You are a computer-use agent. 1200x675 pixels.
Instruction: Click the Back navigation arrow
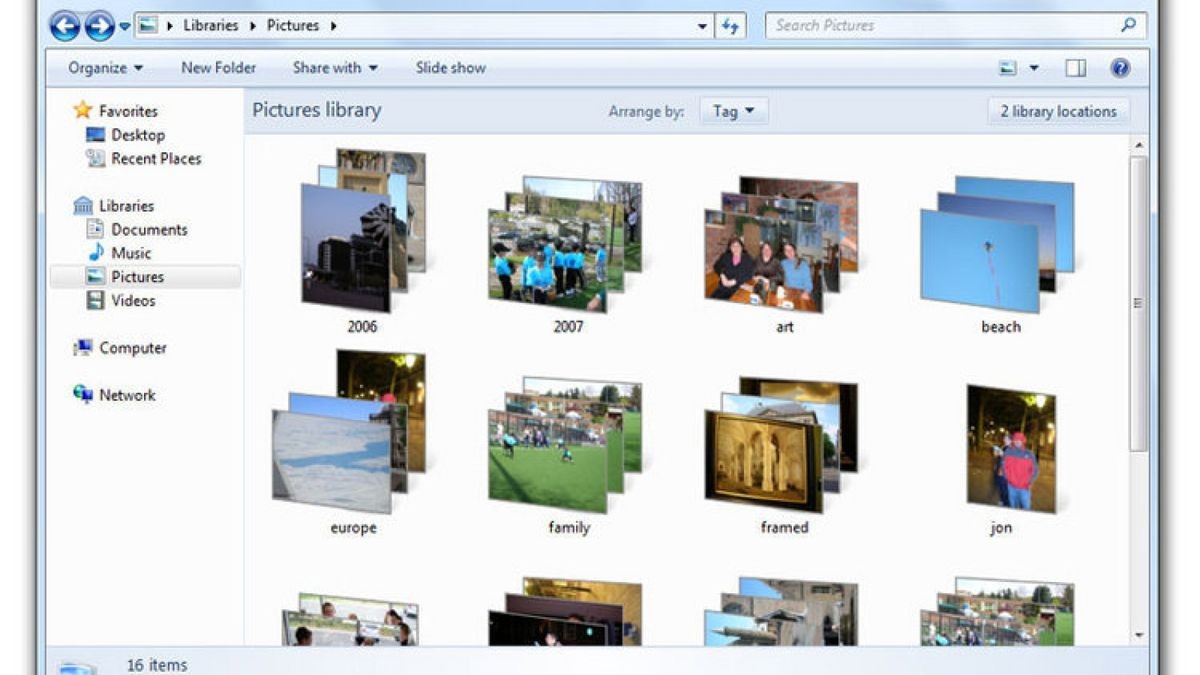[66, 27]
